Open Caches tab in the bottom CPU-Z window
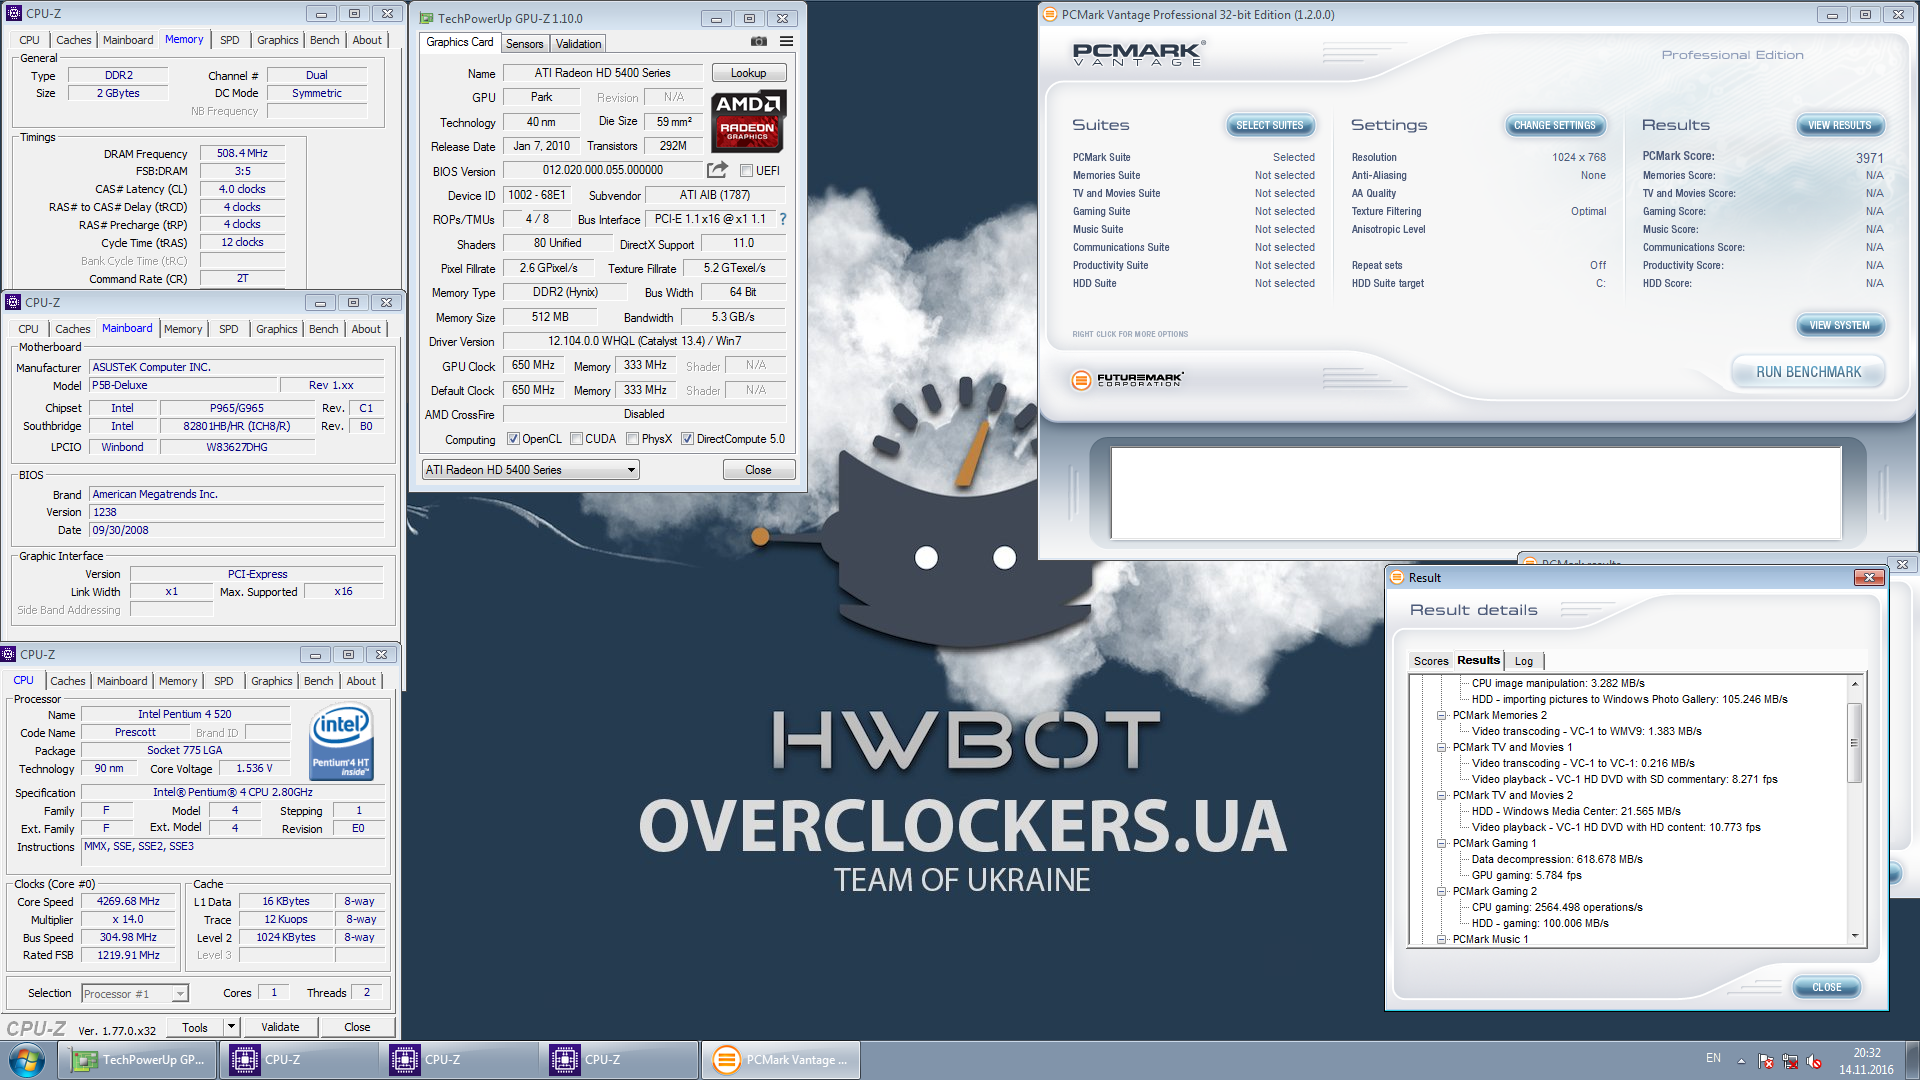This screenshot has height=1080, width=1920. (x=67, y=681)
